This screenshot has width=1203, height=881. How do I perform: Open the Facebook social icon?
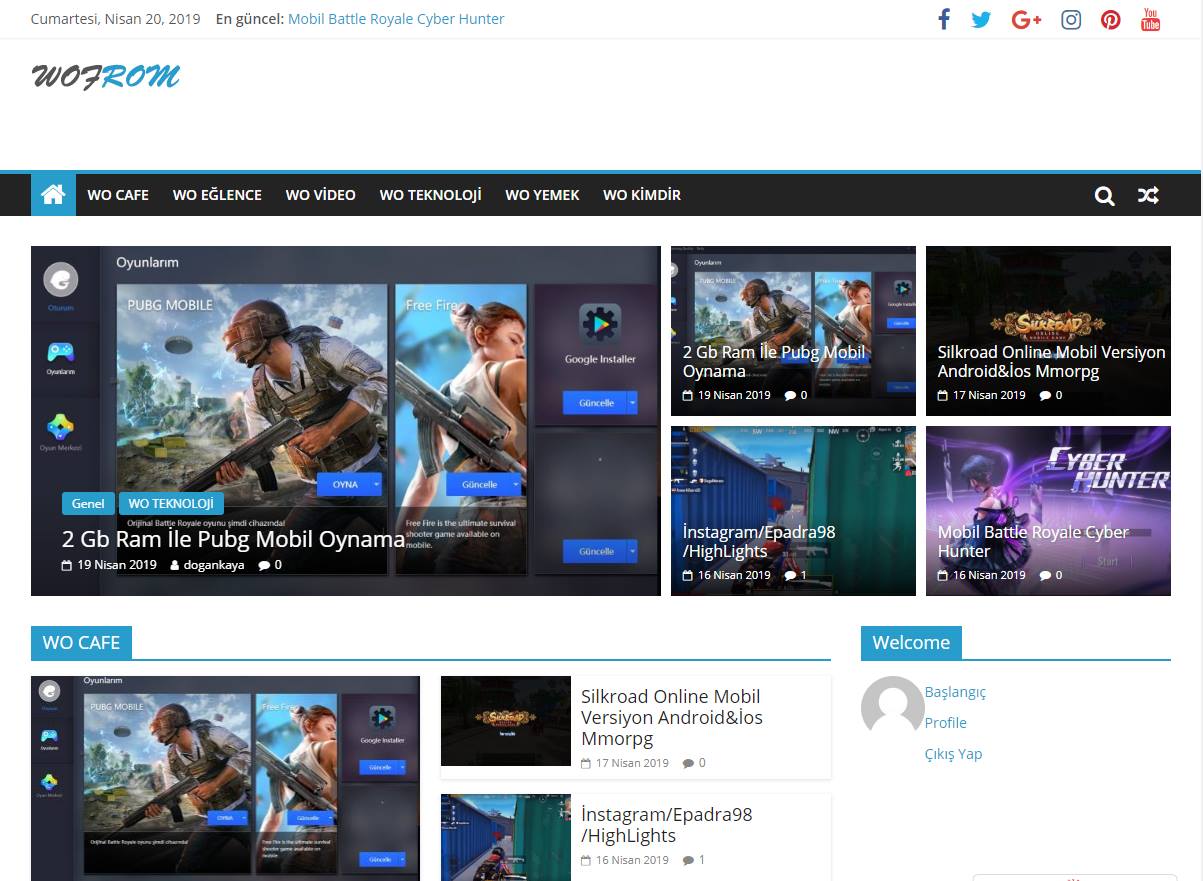(943, 19)
